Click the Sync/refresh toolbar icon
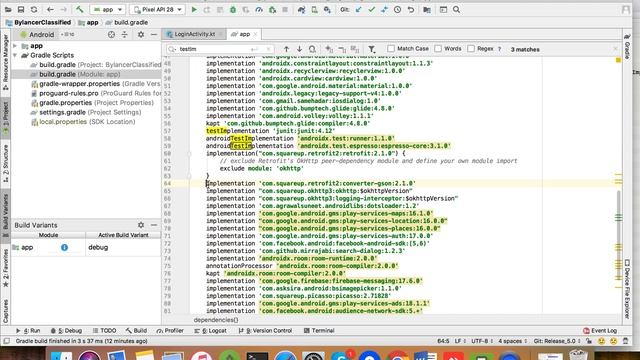Image resolution: width=640 pixels, height=360 pixels. pos(34,9)
